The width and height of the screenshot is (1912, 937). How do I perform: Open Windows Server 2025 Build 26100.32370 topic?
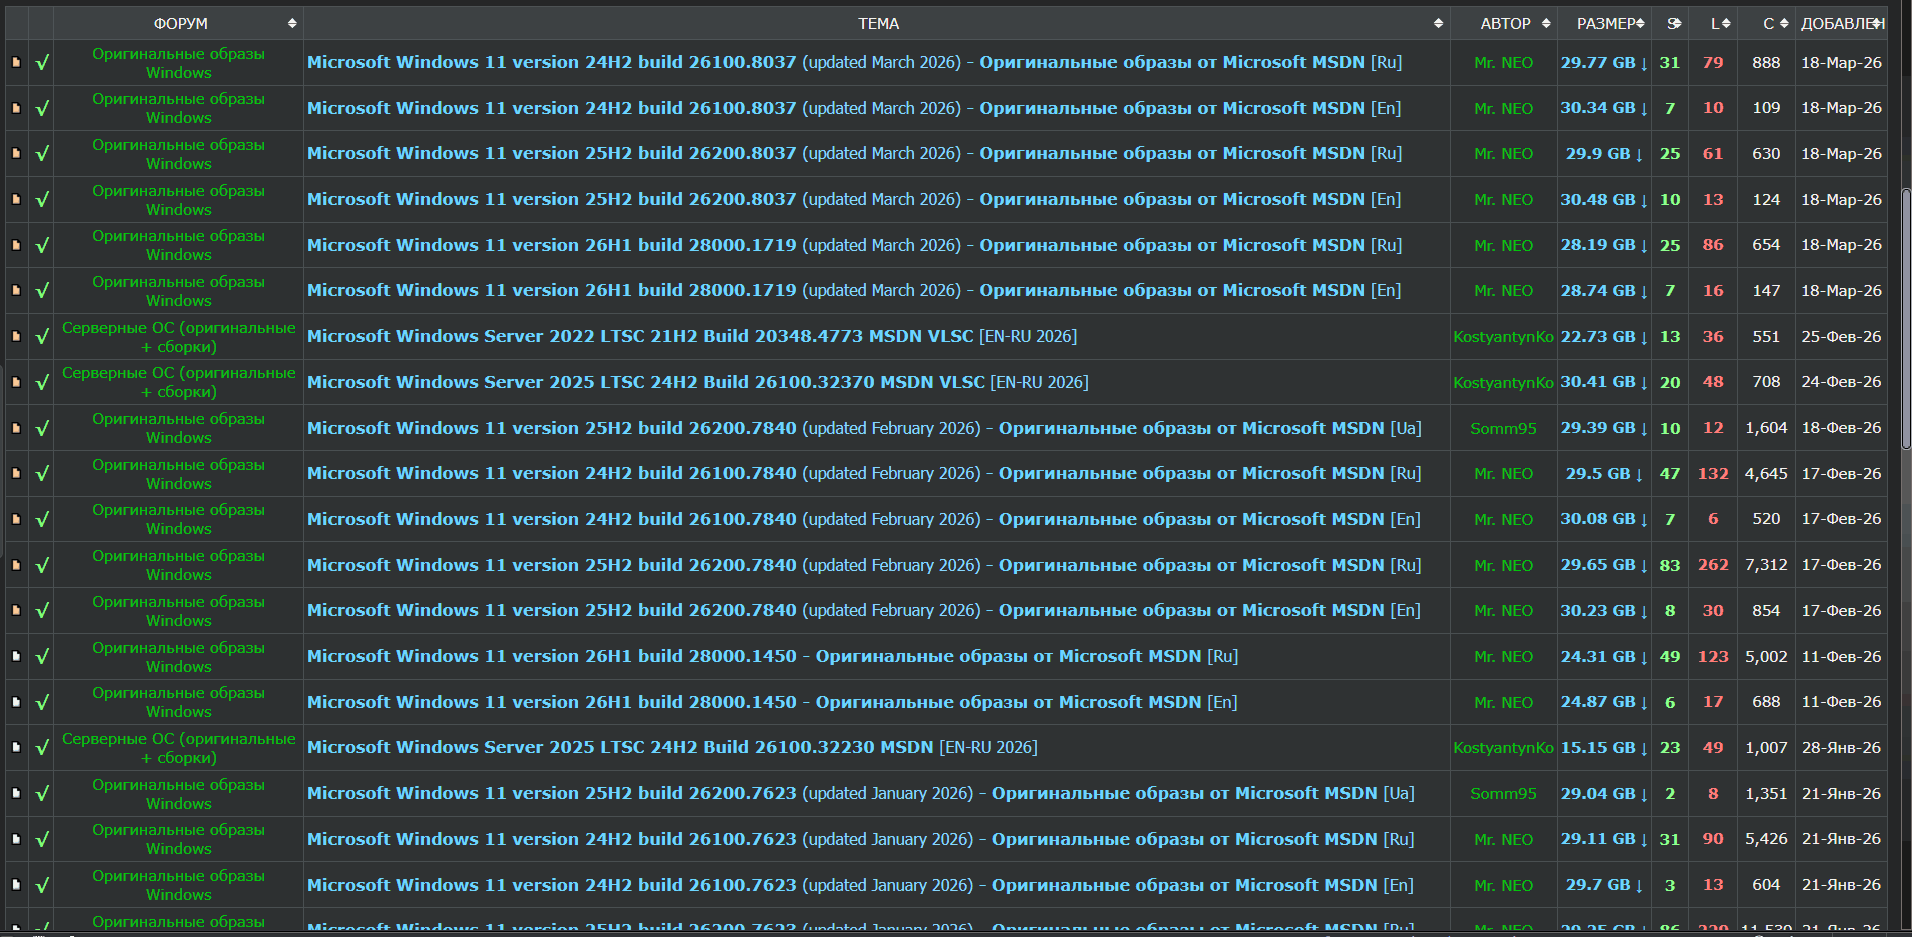click(697, 382)
